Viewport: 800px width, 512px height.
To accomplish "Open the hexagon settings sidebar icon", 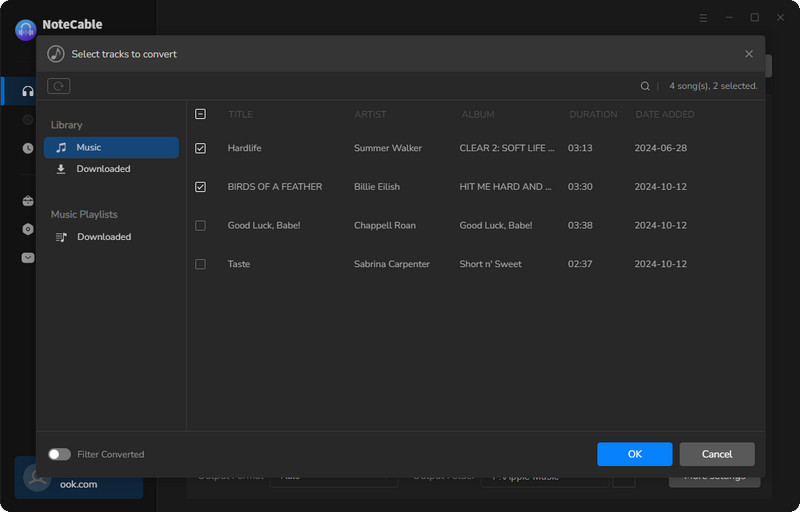I will [28, 229].
